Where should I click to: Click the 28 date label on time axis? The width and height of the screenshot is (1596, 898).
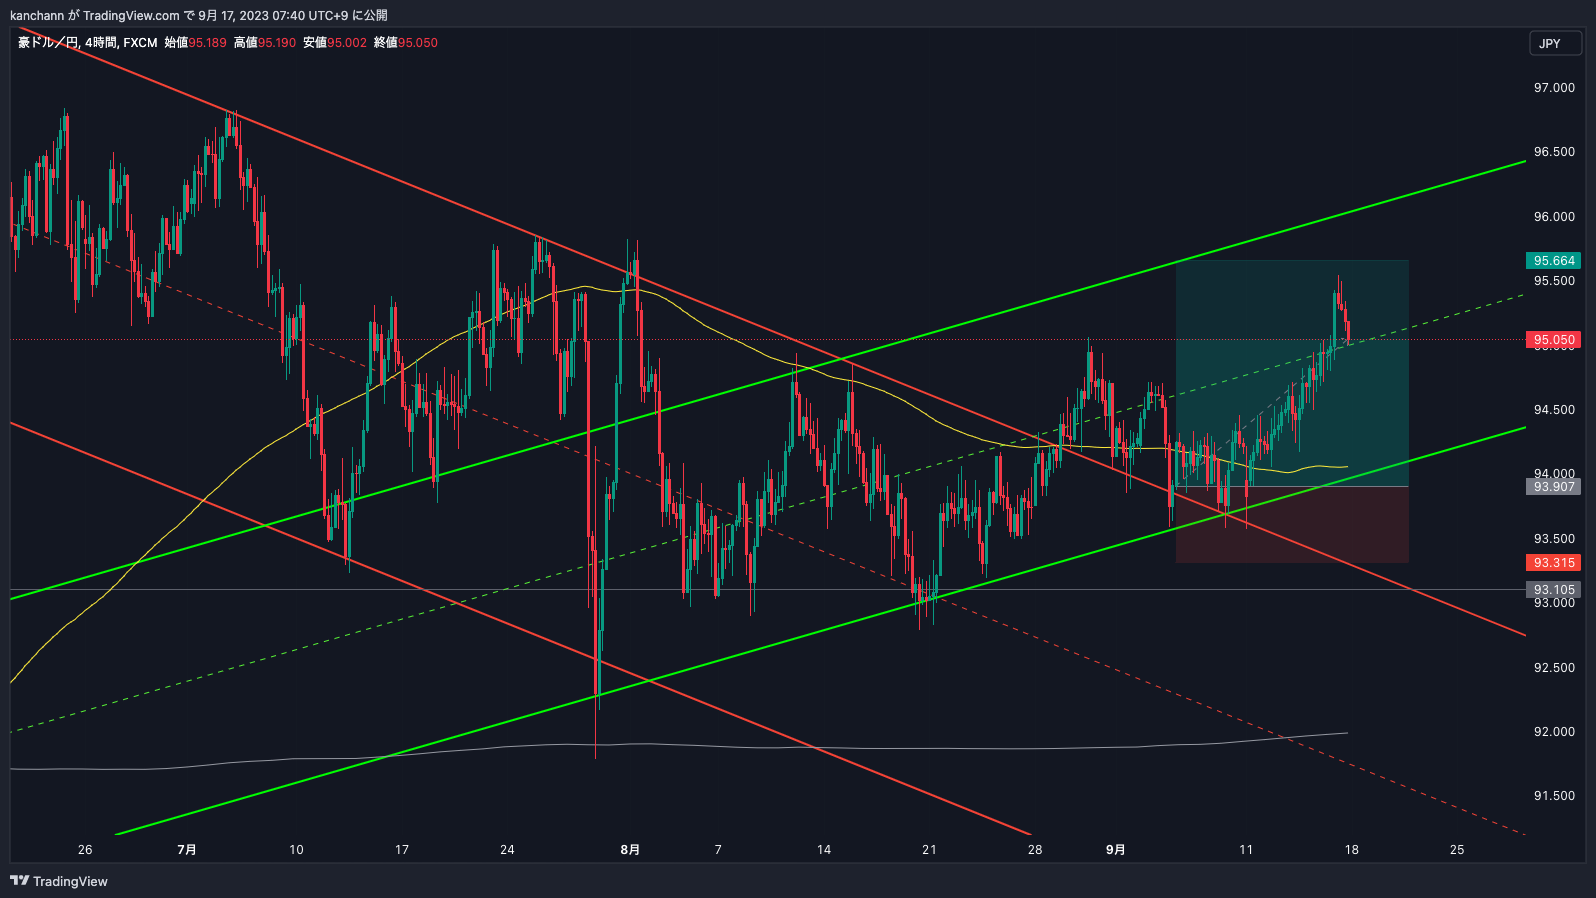pyautogui.click(x=1035, y=850)
